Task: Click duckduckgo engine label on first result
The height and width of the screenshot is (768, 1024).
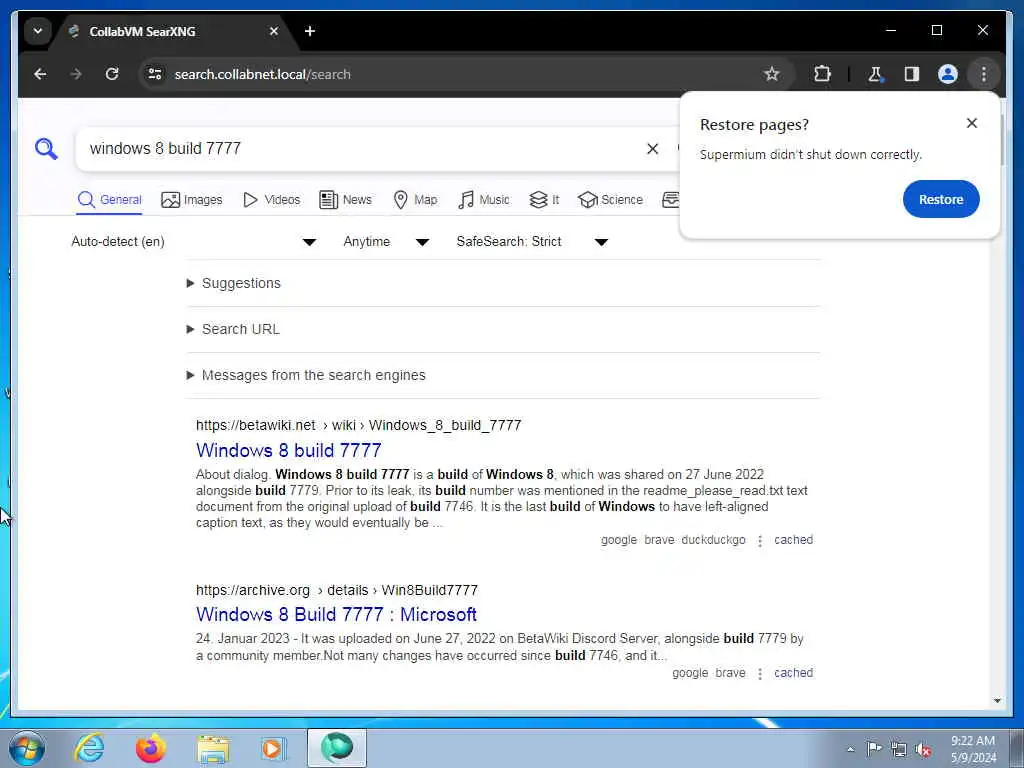Action: (713, 540)
